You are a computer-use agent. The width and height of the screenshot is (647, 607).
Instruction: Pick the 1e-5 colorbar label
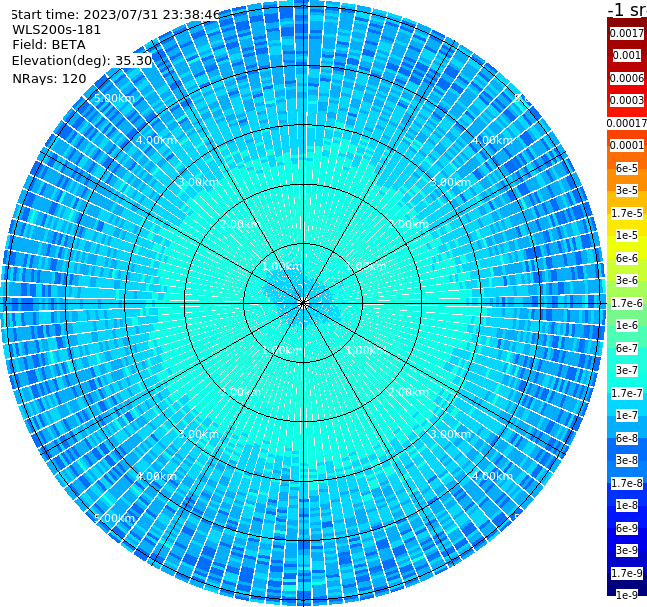pos(627,235)
